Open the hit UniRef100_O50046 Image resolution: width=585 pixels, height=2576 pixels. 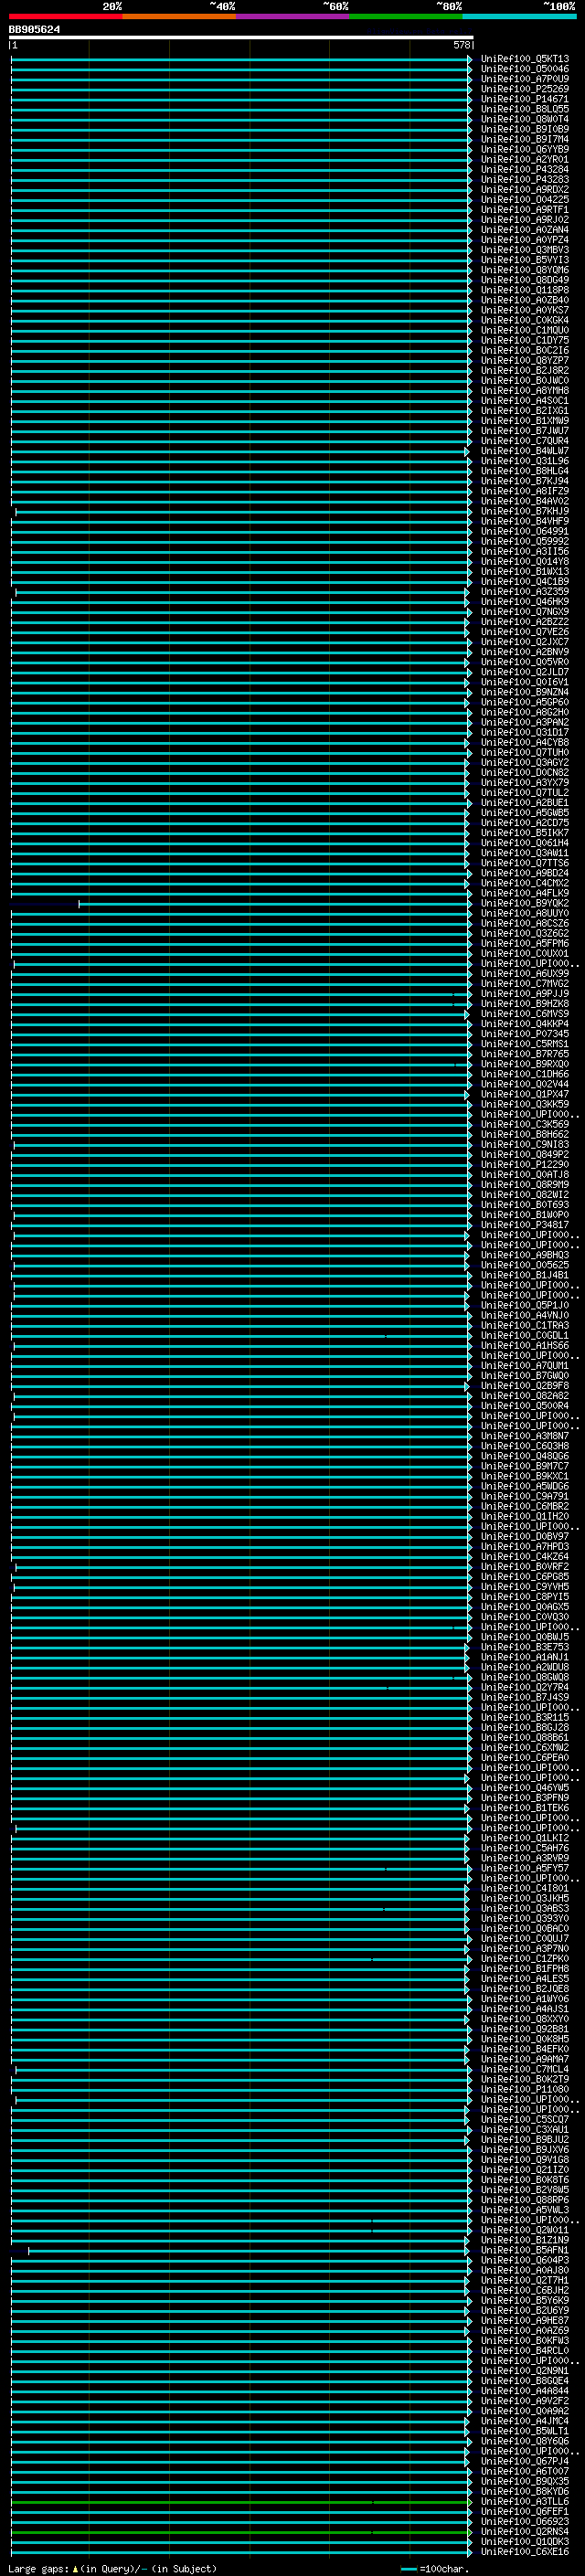[x=525, y=69]
